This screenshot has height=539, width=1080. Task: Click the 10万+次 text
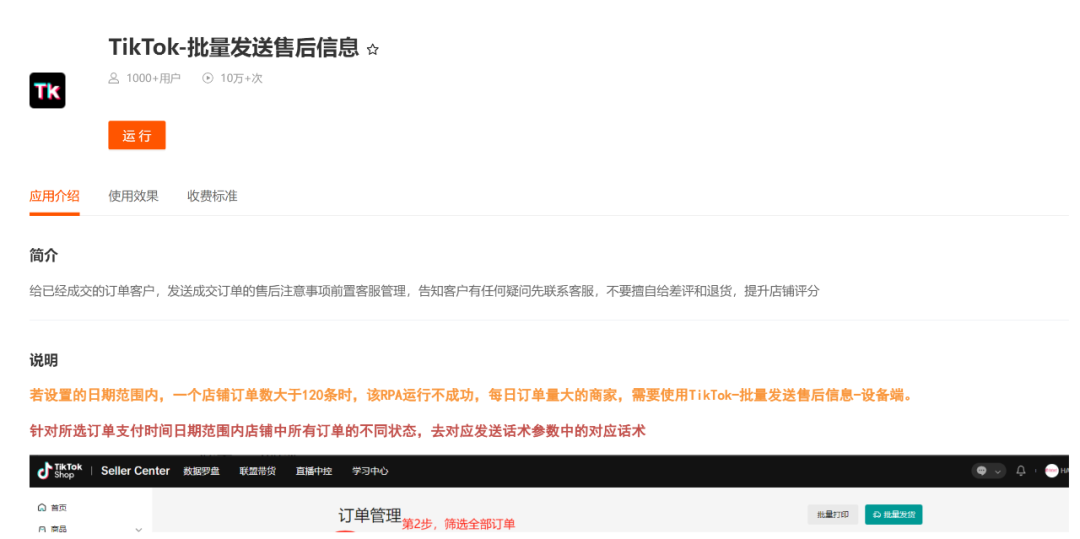point(241,78)
